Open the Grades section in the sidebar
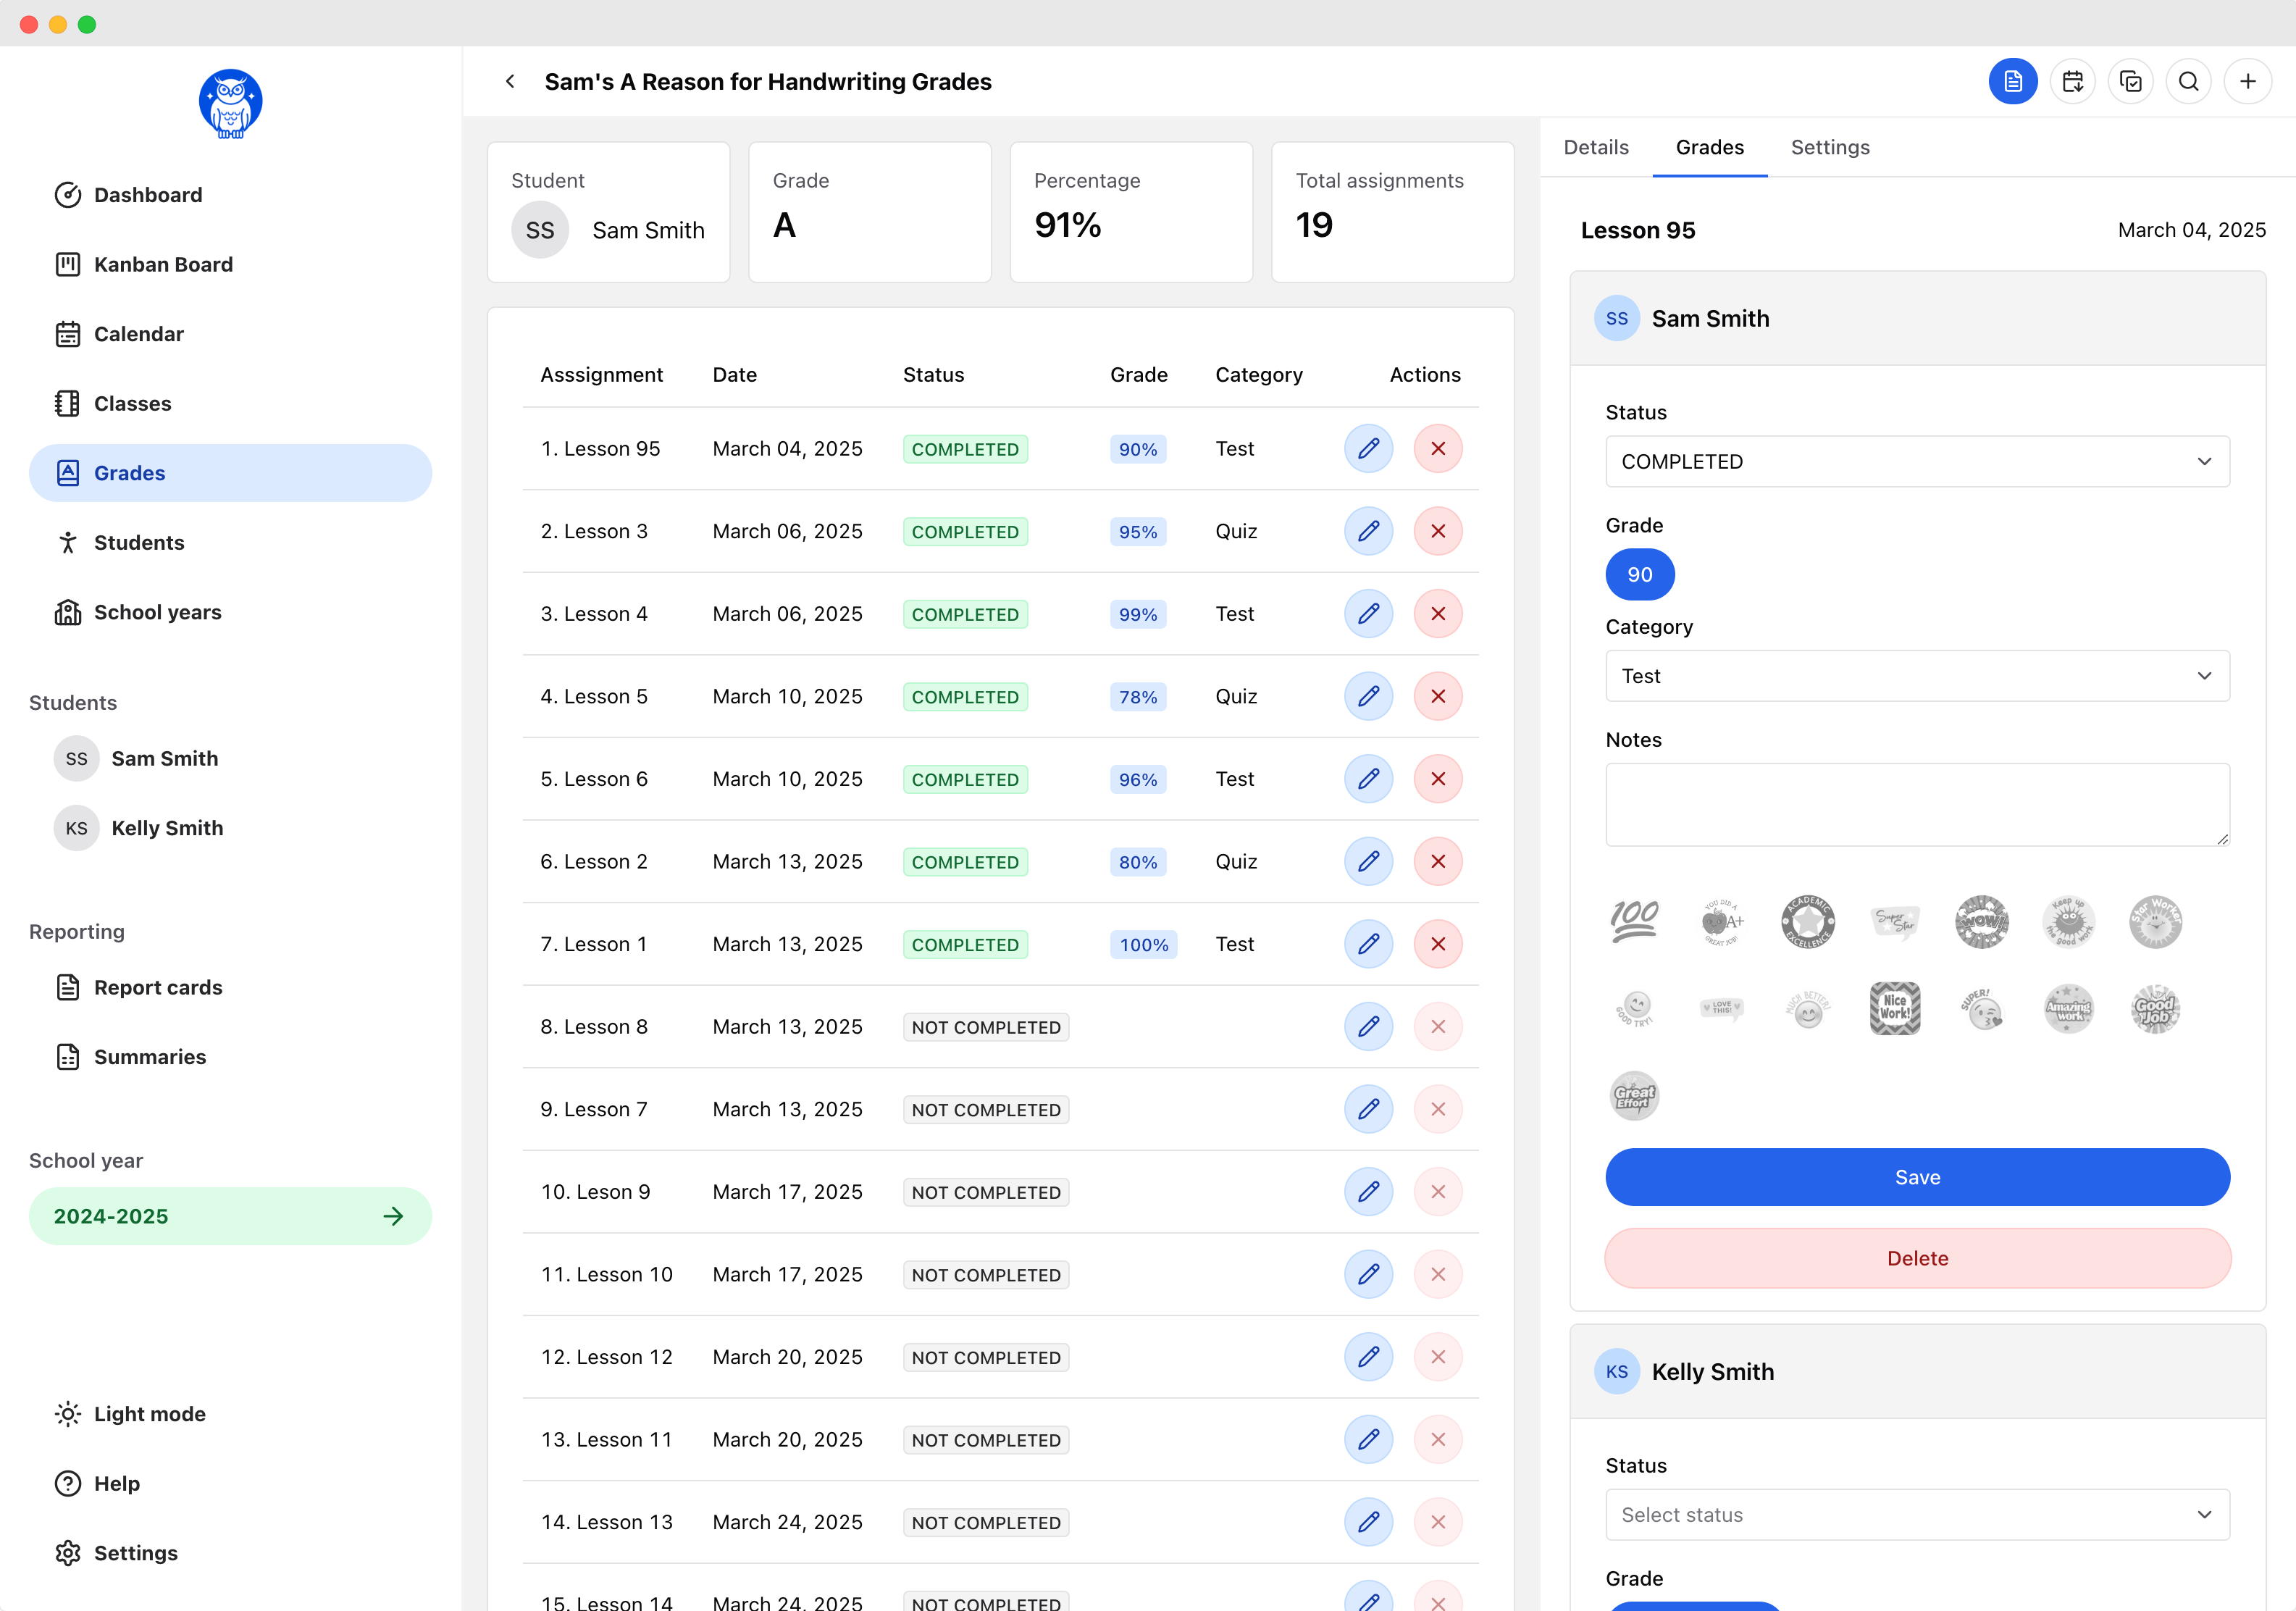The image size is (2296, 1611). (x=130, y=472)
